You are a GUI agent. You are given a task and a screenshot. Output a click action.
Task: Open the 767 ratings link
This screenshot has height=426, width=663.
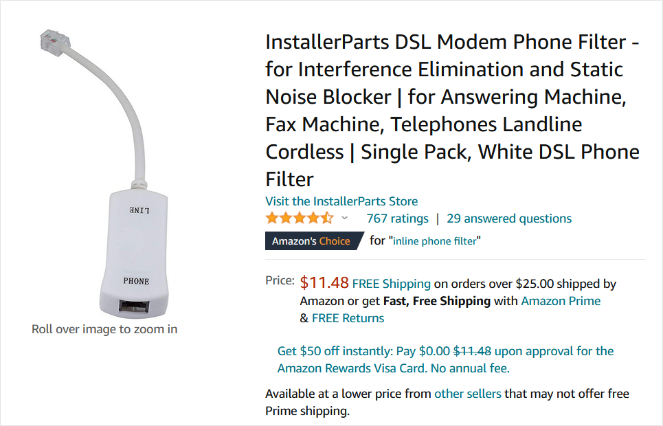(x=397, y=218)
